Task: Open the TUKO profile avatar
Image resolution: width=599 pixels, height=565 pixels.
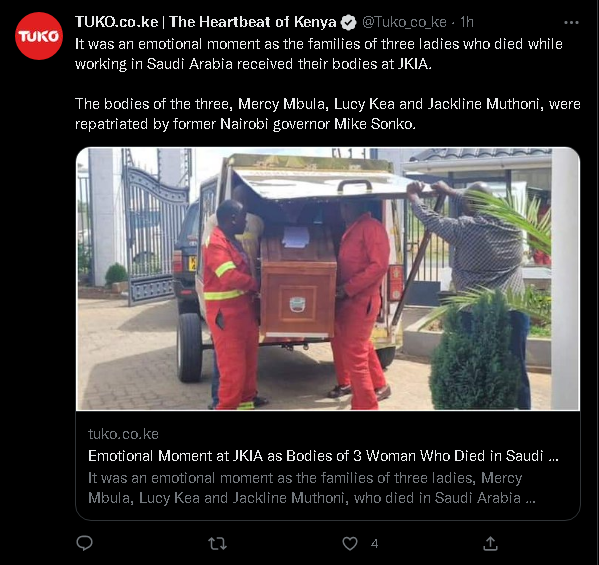Action: (39, 36)
